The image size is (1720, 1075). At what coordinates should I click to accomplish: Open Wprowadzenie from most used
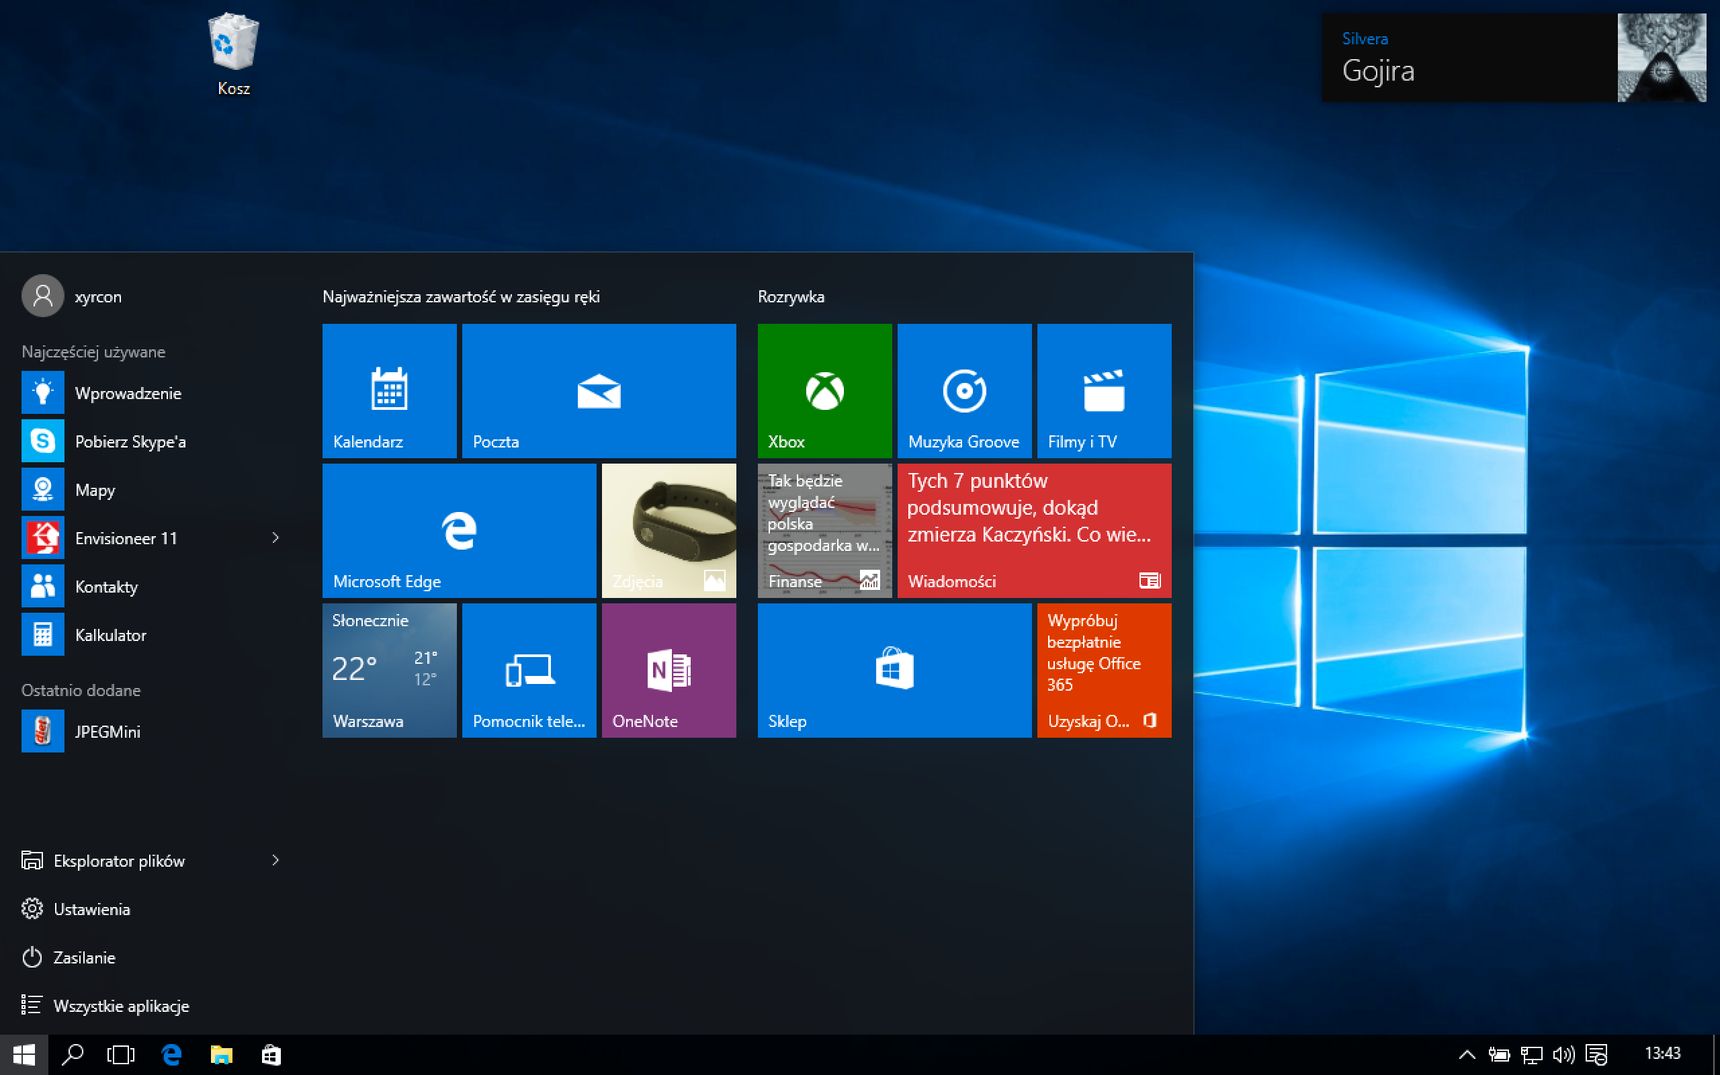[x=150, y=393]
